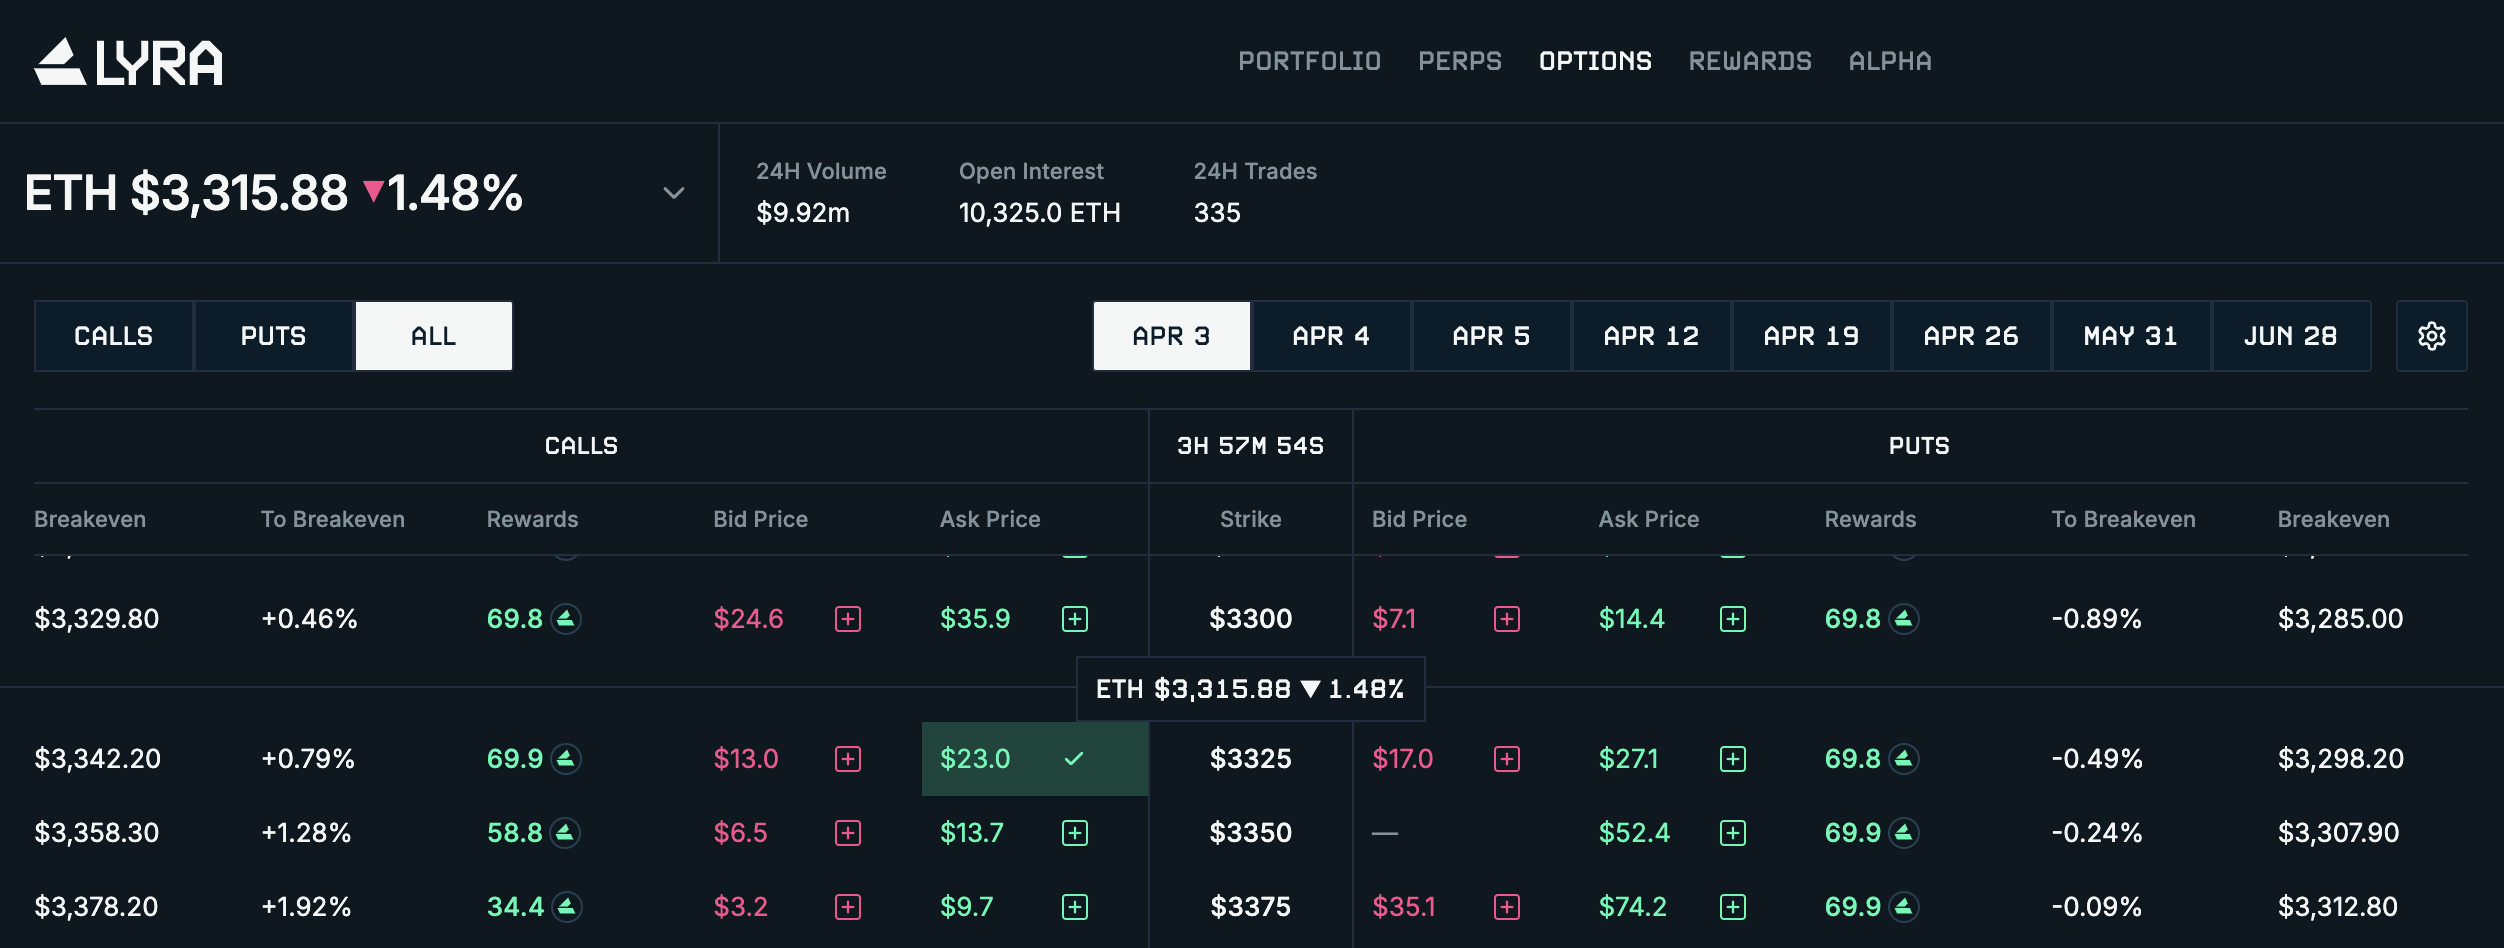Click the ETH $3,315.88 price marker row

[x=1250, y=689]
